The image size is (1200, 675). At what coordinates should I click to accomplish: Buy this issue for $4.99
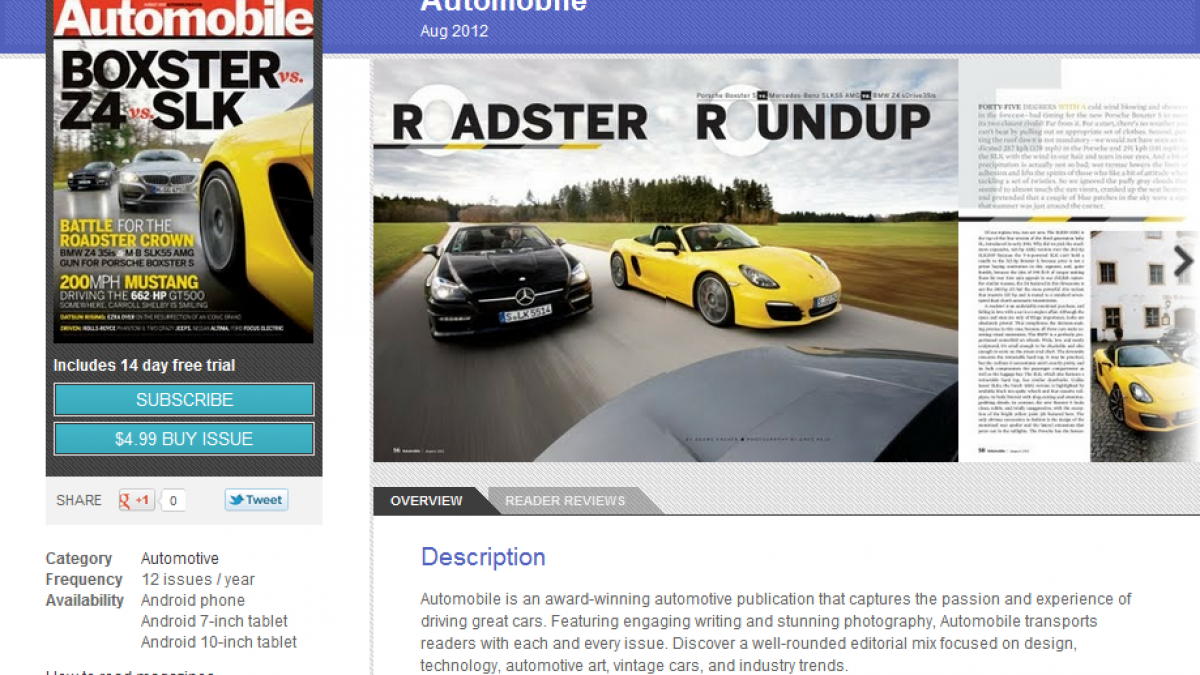184,439
